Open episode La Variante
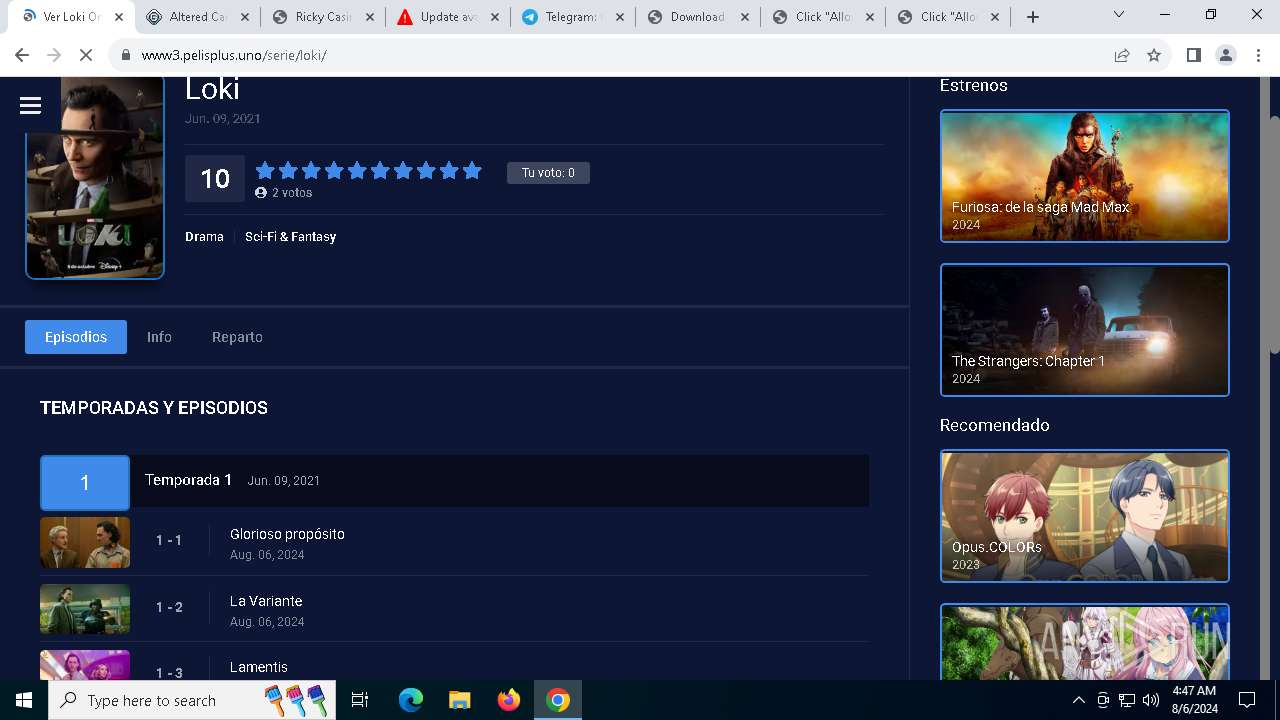Screen dimensions: 1280x720 tap(266, 601)
